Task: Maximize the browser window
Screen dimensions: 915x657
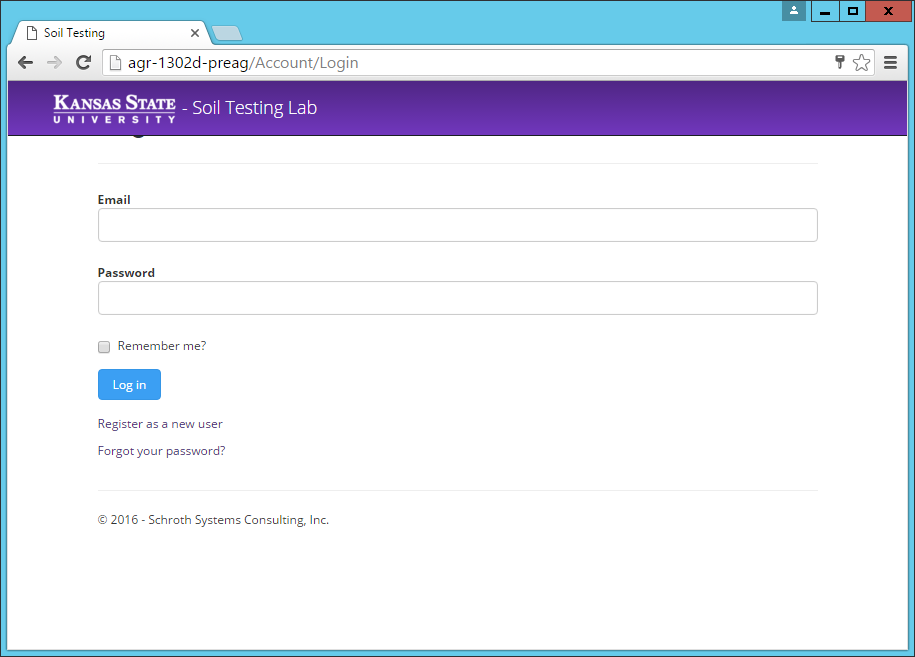Action: 853,11
